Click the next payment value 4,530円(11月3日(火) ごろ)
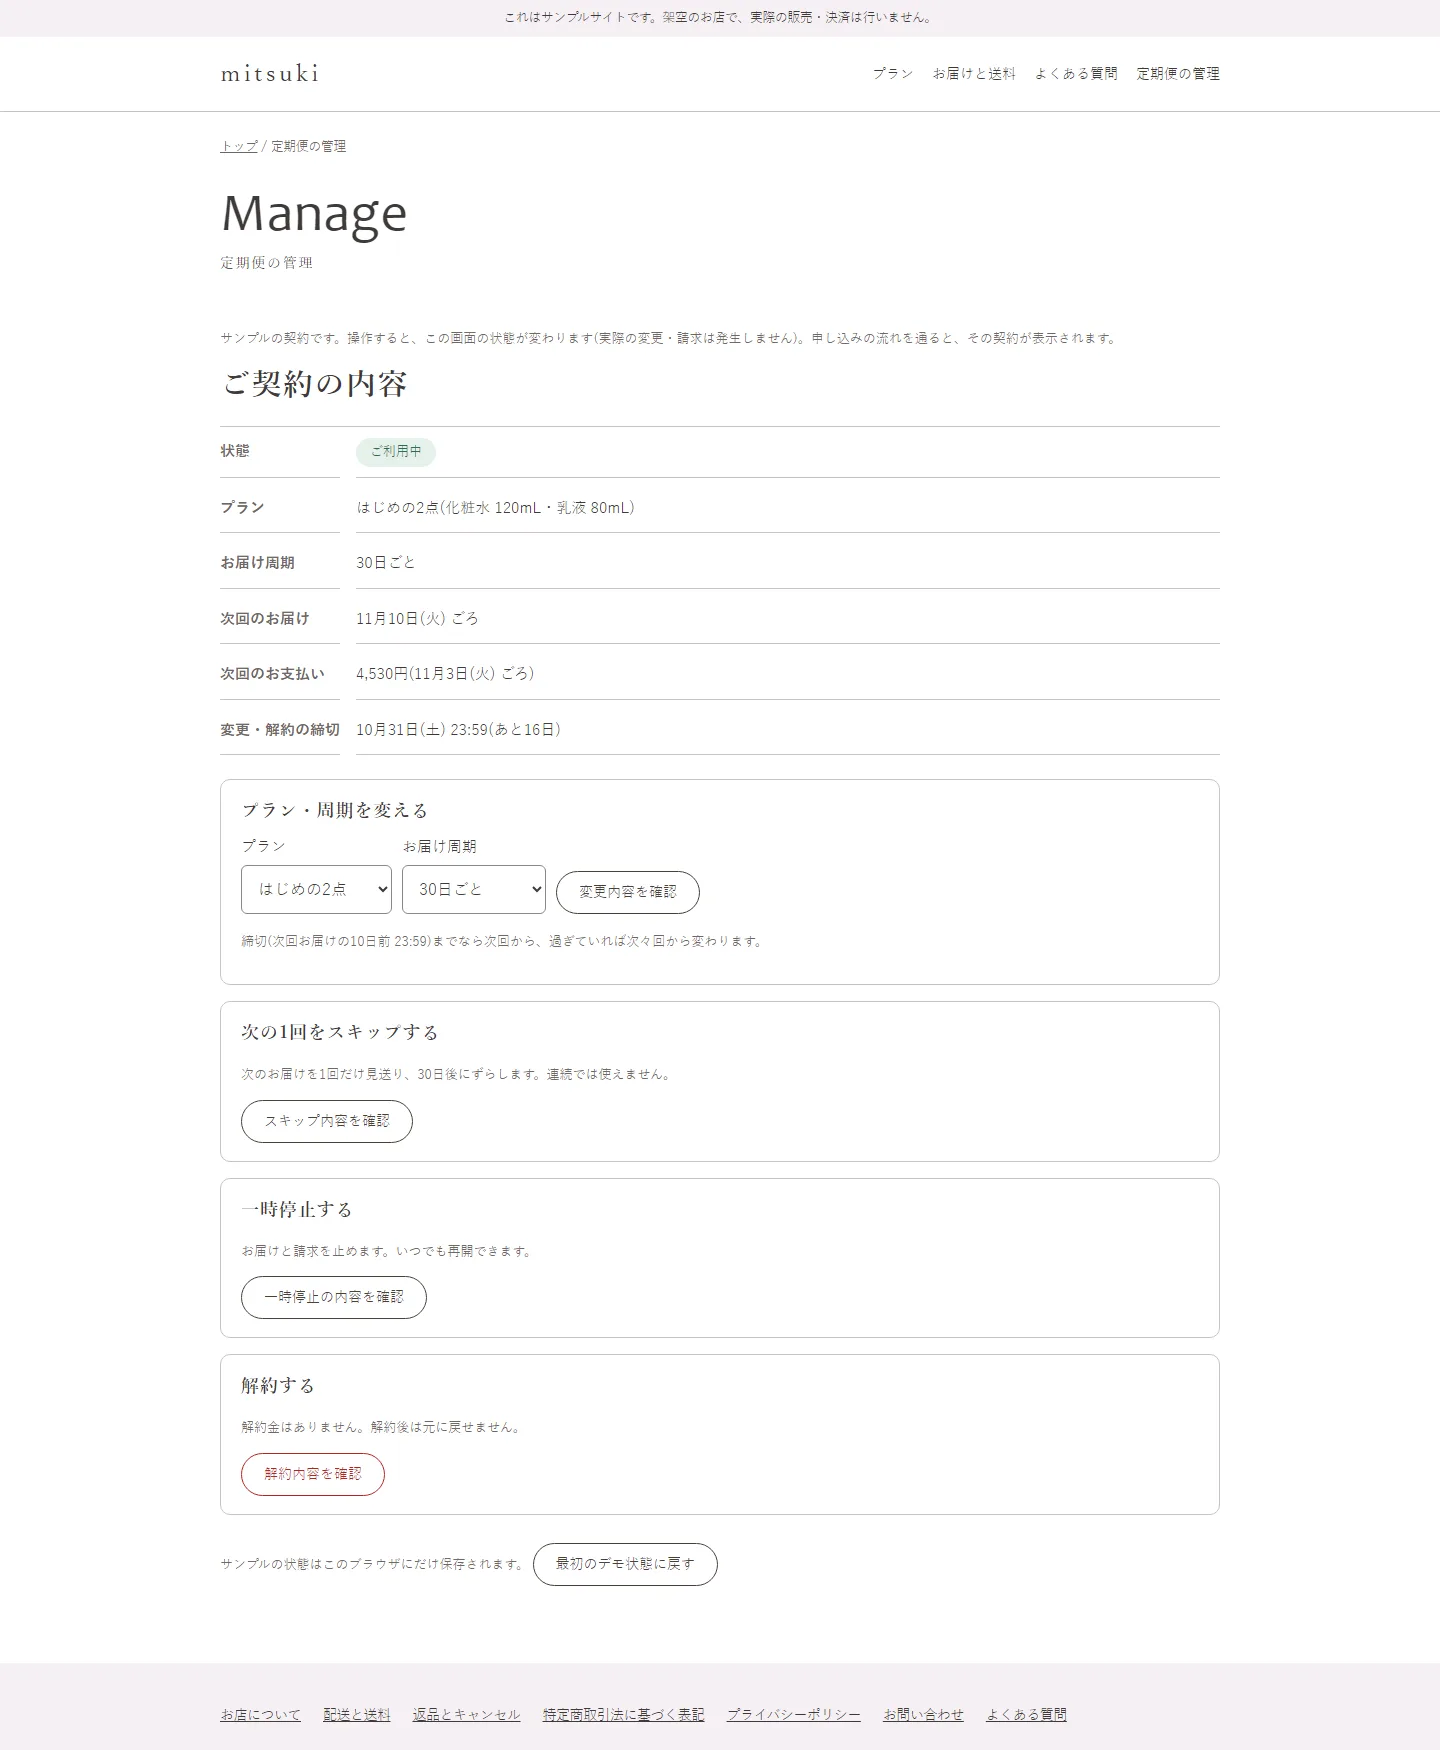1440x1750 pixels. [445, 674]
